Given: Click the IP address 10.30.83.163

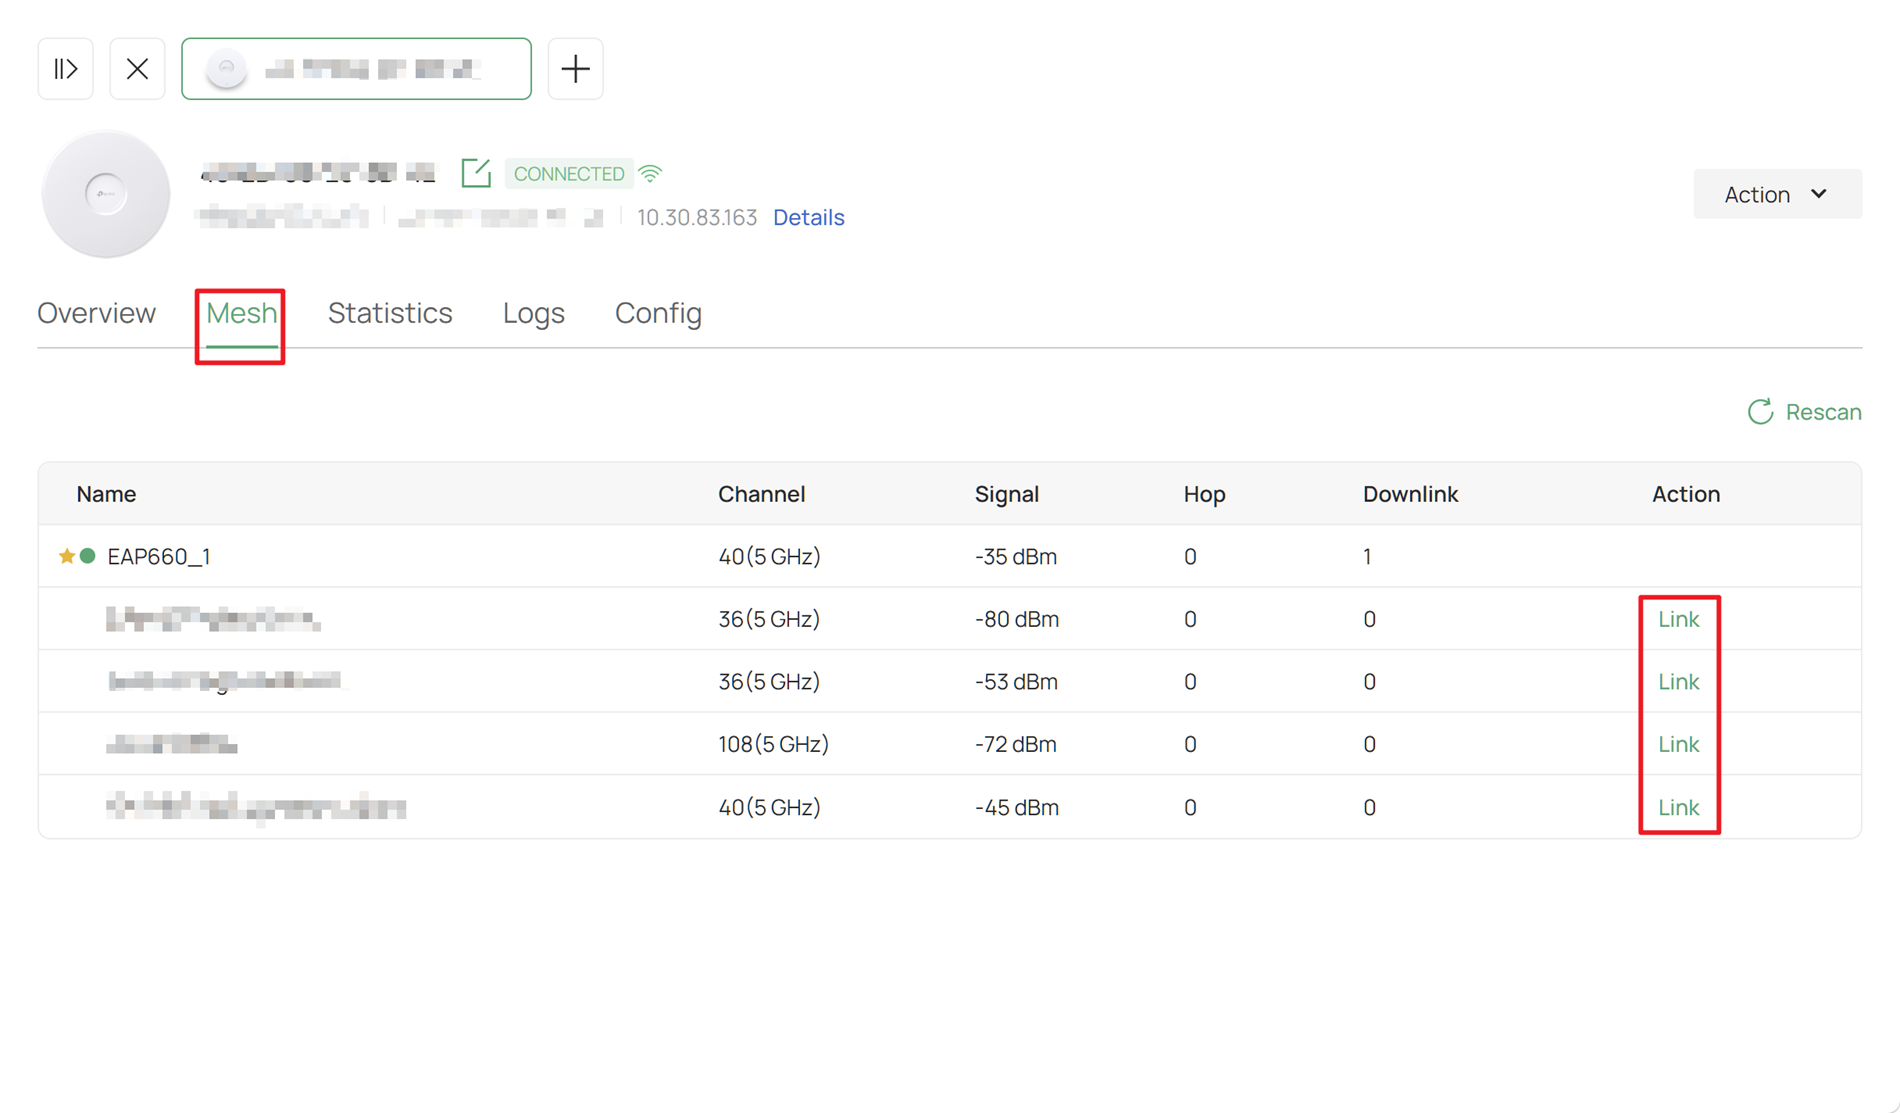Looking at the screenshot, I should [x=697, y=217].
